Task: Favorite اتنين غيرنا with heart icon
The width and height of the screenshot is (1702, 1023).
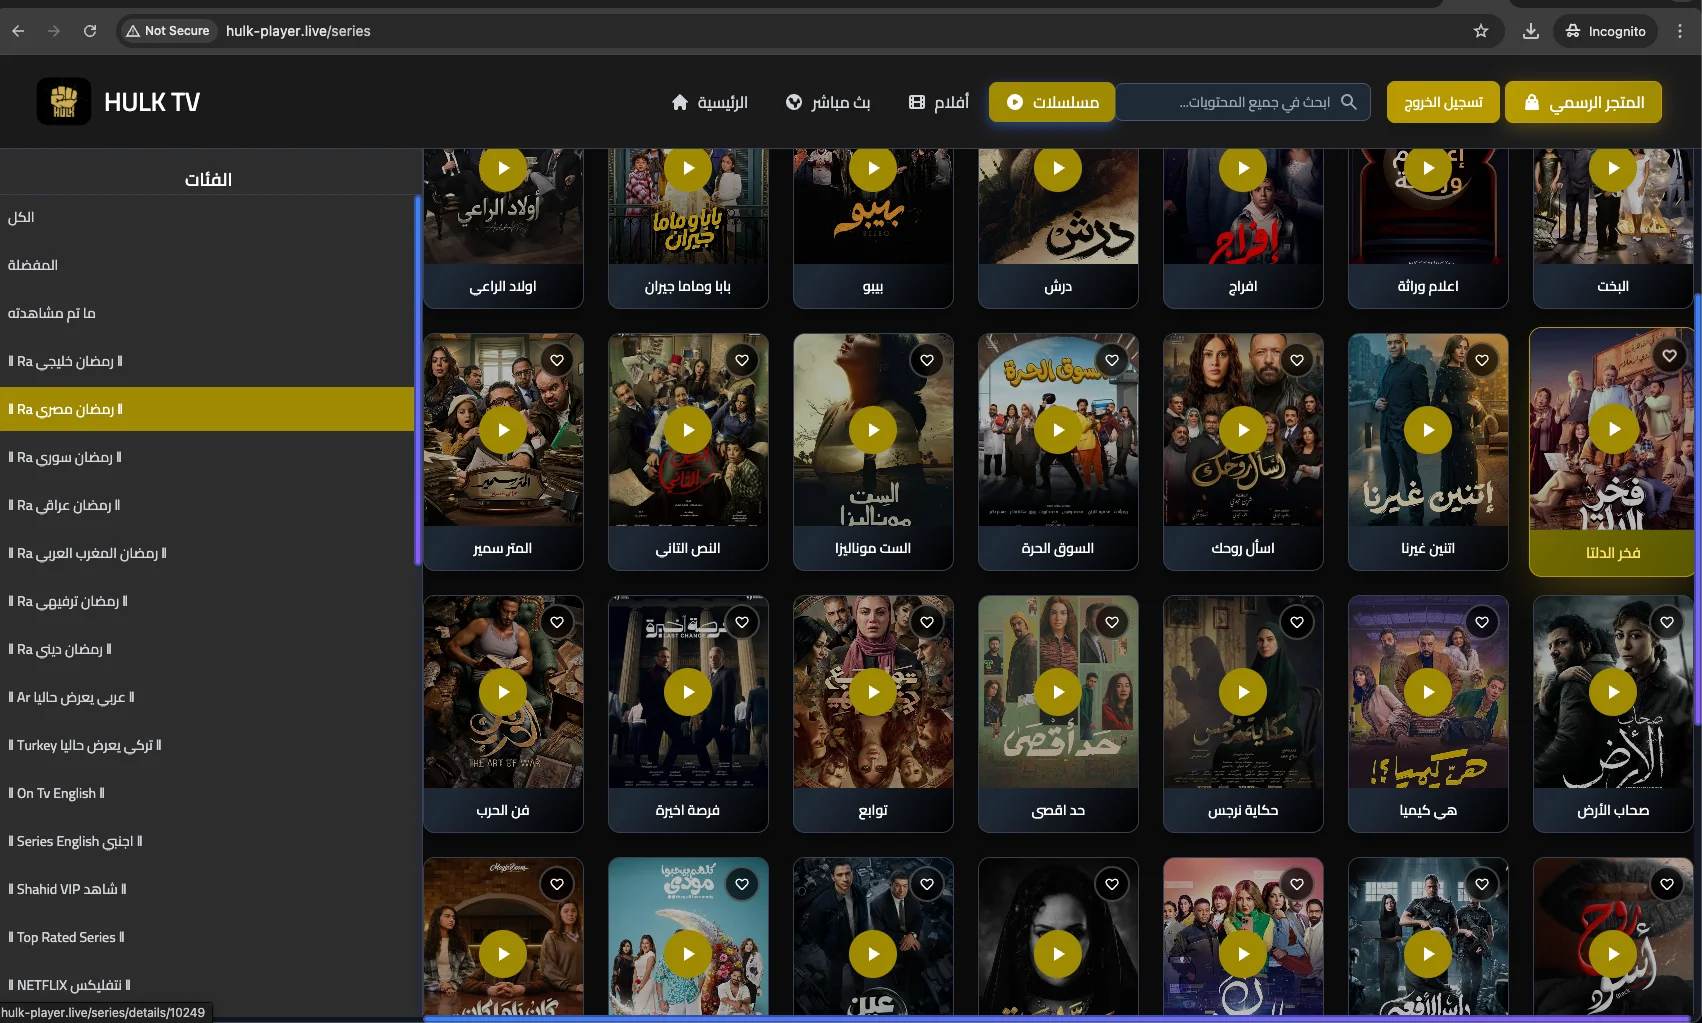Action: click(x=1482, y=360)
